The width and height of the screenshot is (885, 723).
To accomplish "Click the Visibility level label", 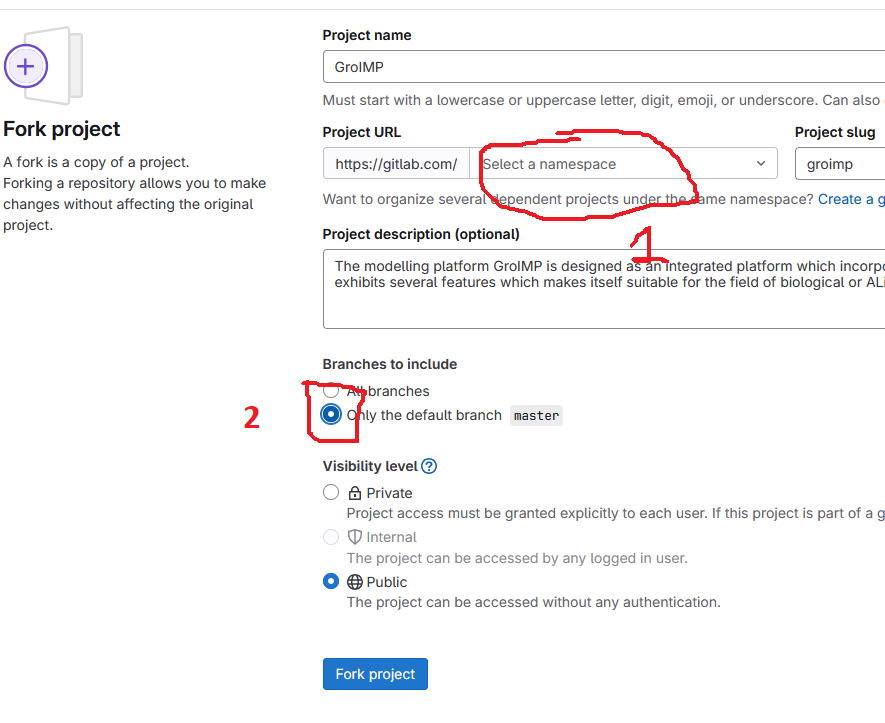I will (x=369, y=466).
